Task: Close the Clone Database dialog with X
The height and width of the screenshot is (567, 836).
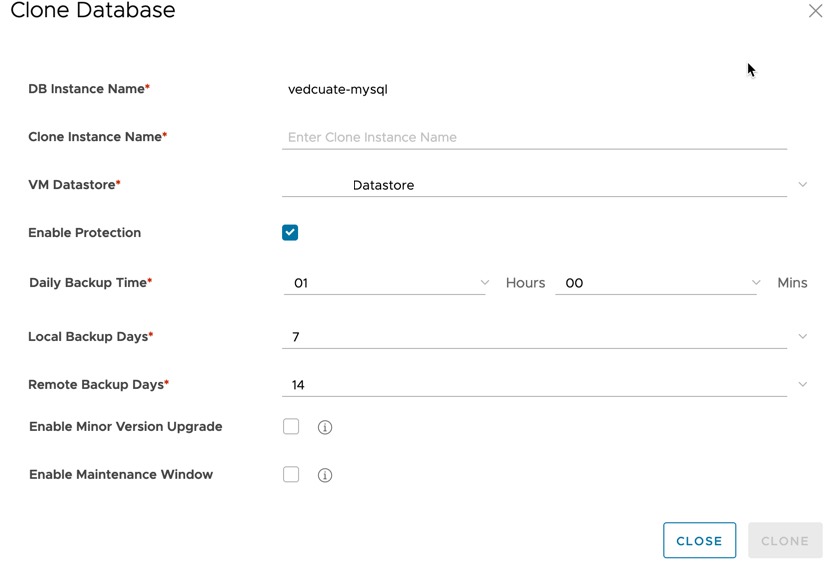Action: pyautogui.click(x=815, y=11)
